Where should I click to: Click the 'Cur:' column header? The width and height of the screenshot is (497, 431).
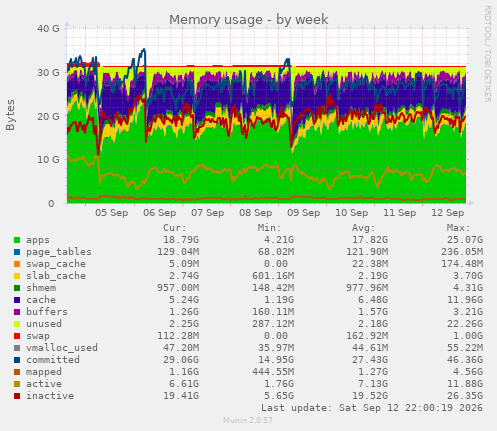[175, 228]
